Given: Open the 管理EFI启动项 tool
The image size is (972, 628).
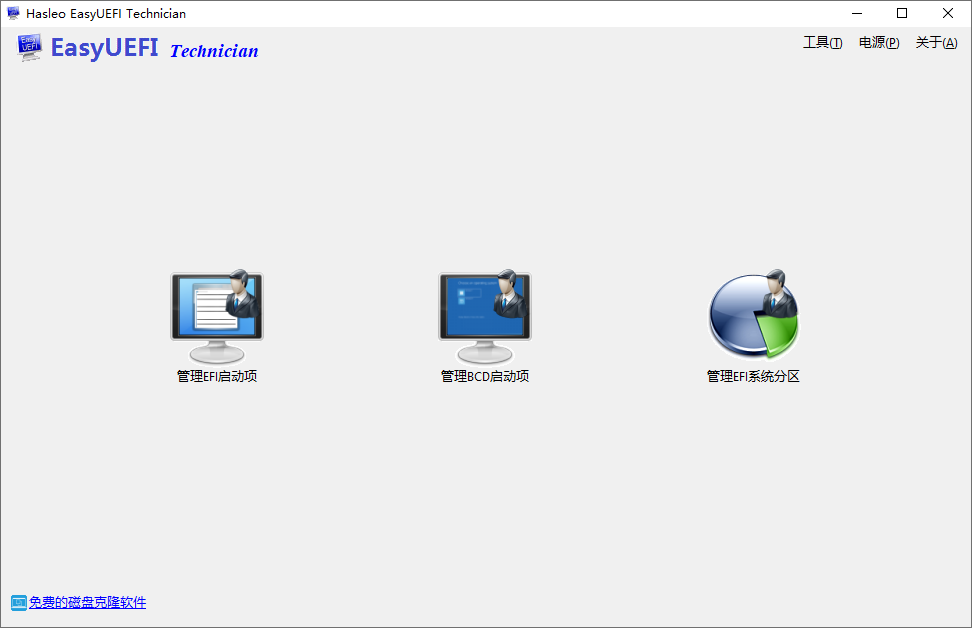Looking at the screenshot, I should [x=216, y=312].
